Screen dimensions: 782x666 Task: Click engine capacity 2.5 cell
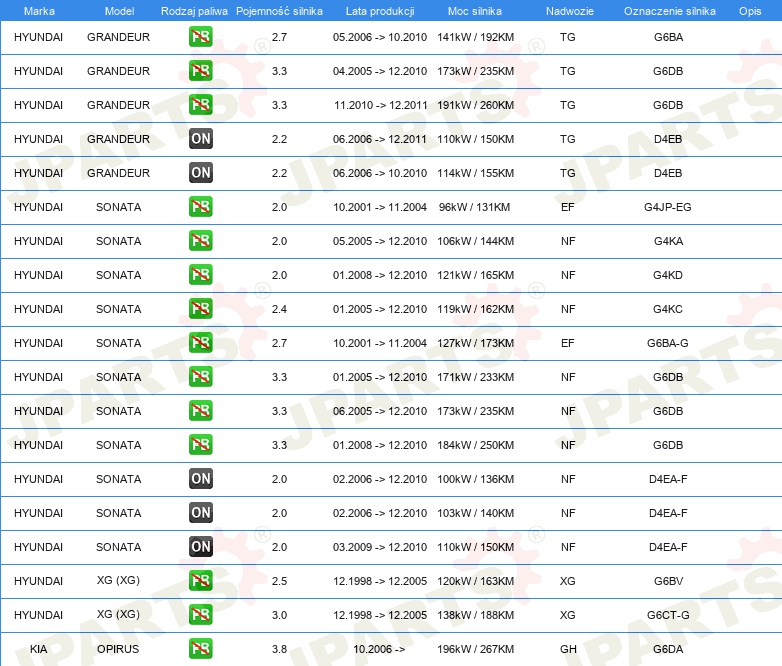(279, 581)
